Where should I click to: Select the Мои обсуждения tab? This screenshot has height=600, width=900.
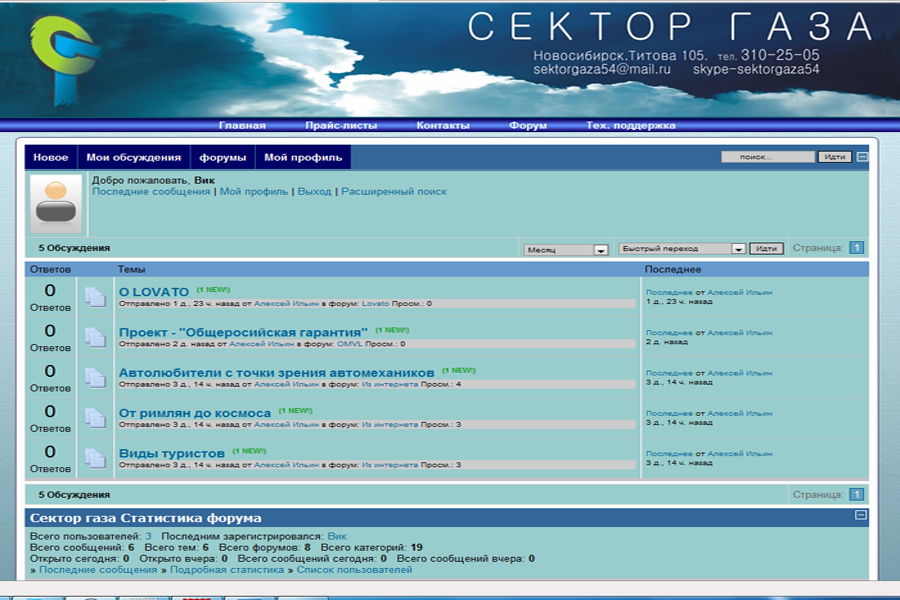134,158
